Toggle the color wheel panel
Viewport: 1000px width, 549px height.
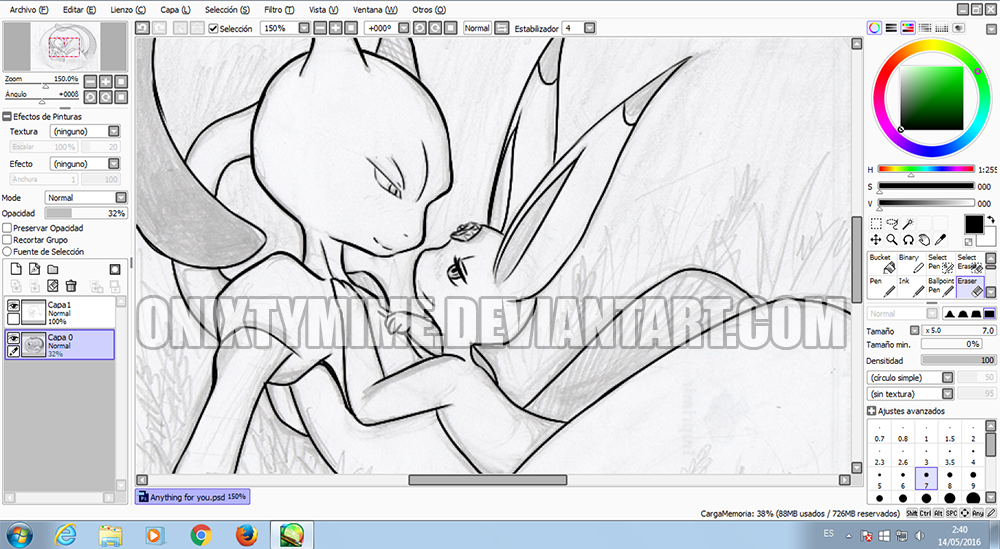click(874, 28)
